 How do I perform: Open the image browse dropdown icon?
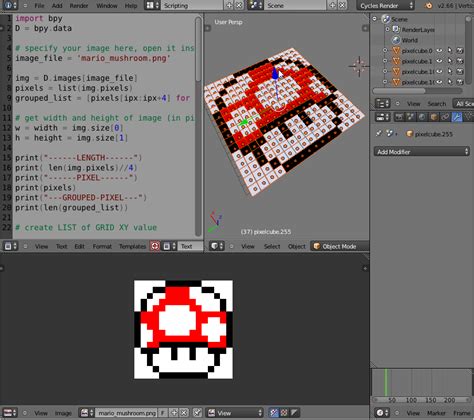tap(87, 413)
